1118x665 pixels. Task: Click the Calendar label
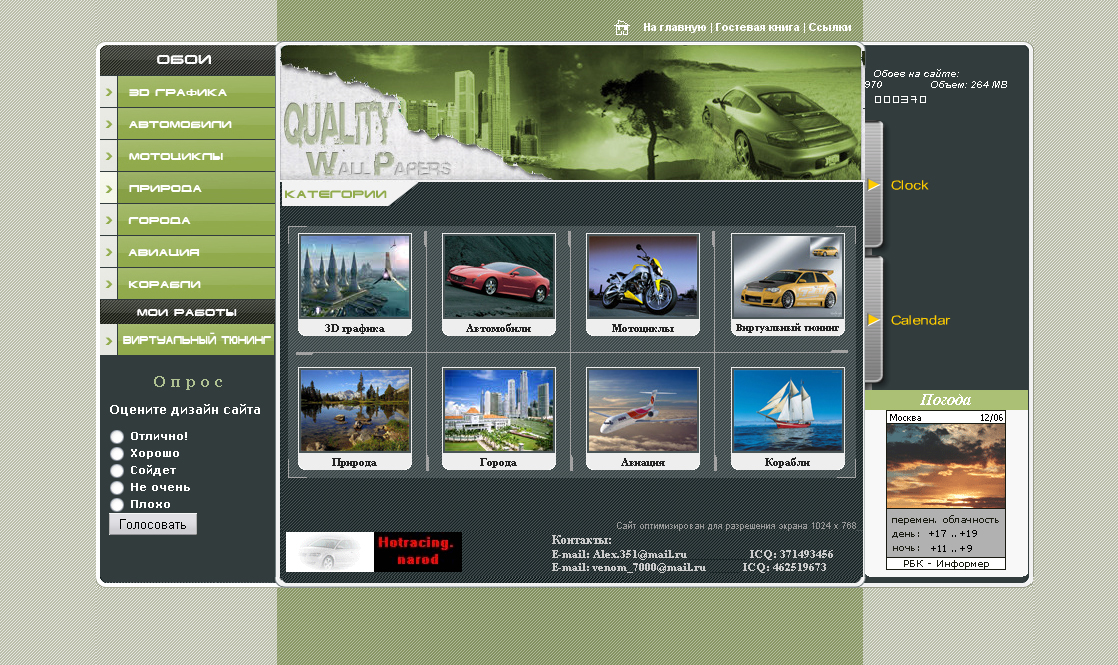[920, 320]
